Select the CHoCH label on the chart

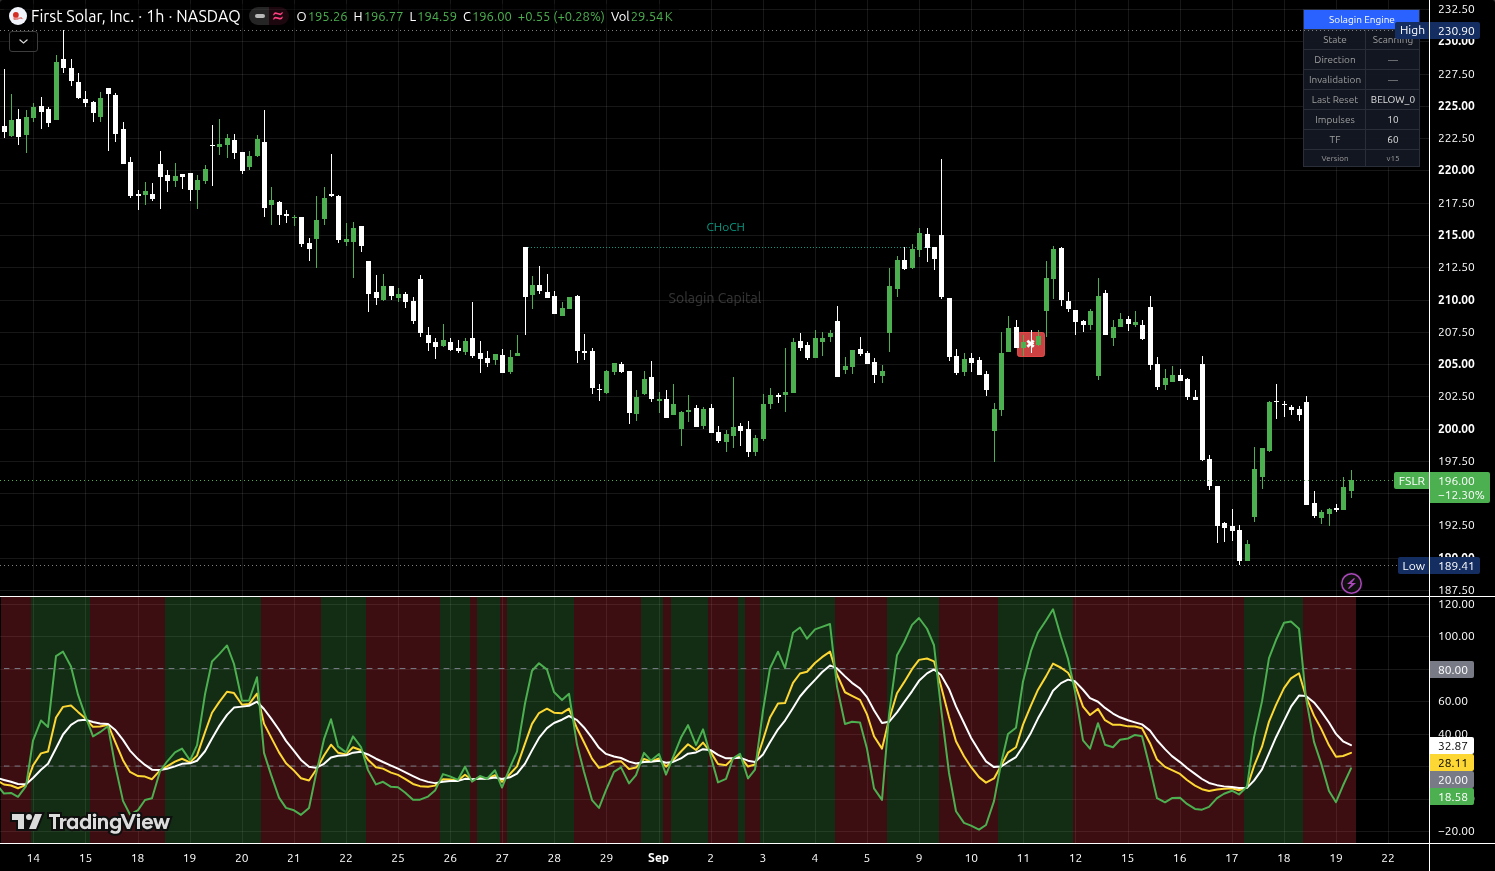[x=725, y=227]
